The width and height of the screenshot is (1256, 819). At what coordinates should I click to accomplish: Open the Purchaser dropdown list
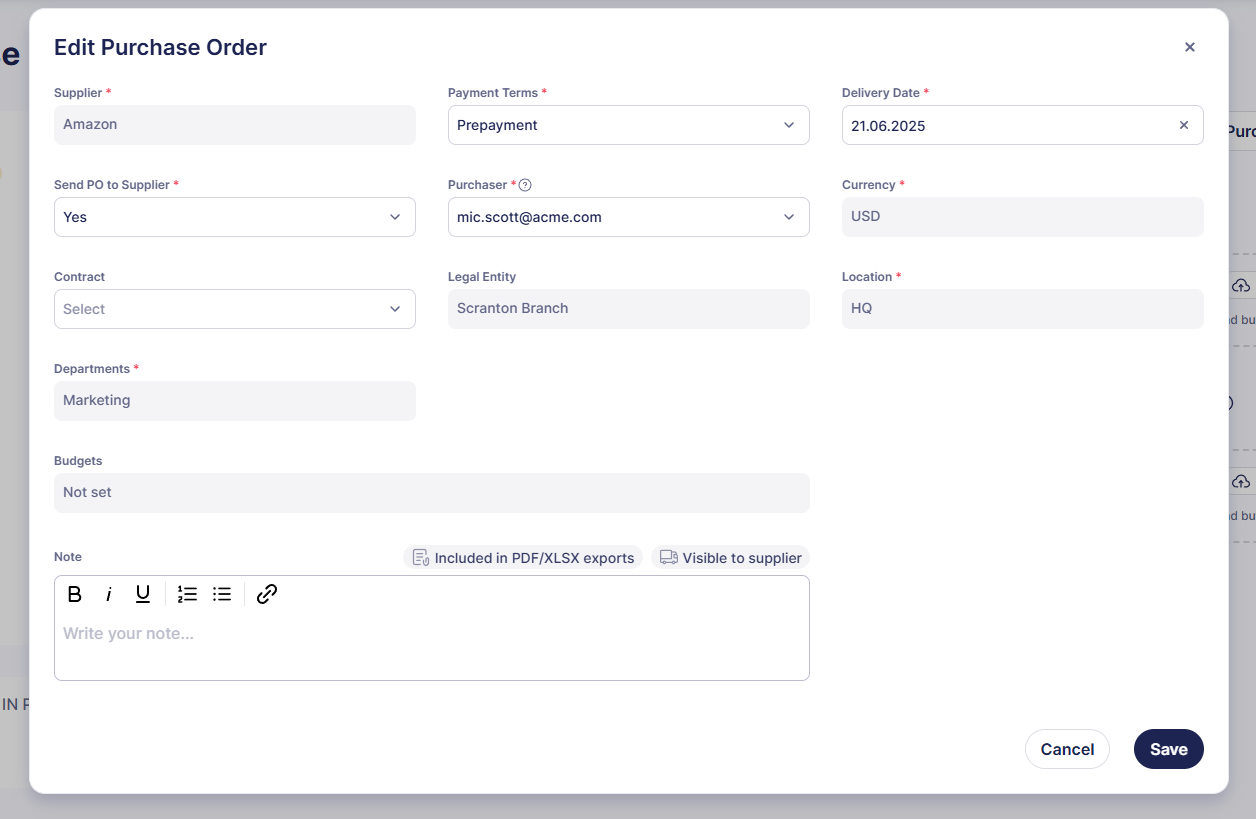[x=628, y=217]
